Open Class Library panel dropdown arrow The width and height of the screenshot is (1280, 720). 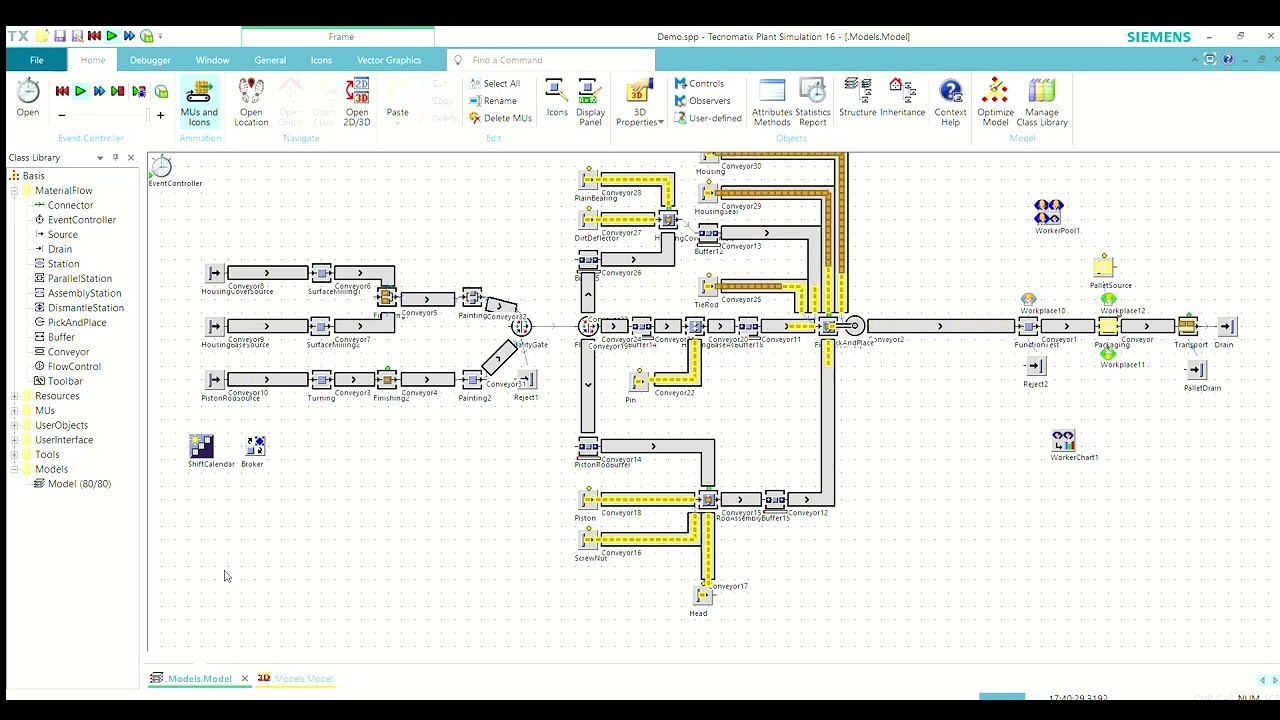click(x=100, y=158)
